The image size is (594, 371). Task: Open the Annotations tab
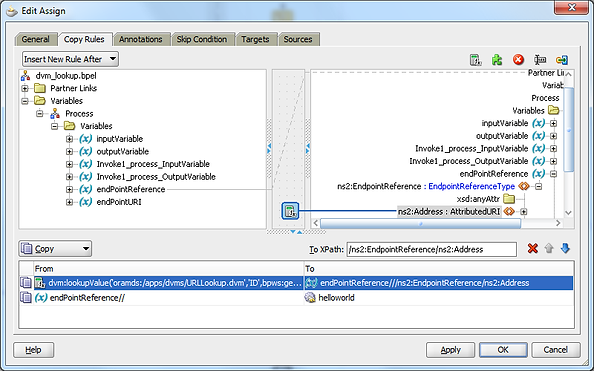[x=141, y=39]
